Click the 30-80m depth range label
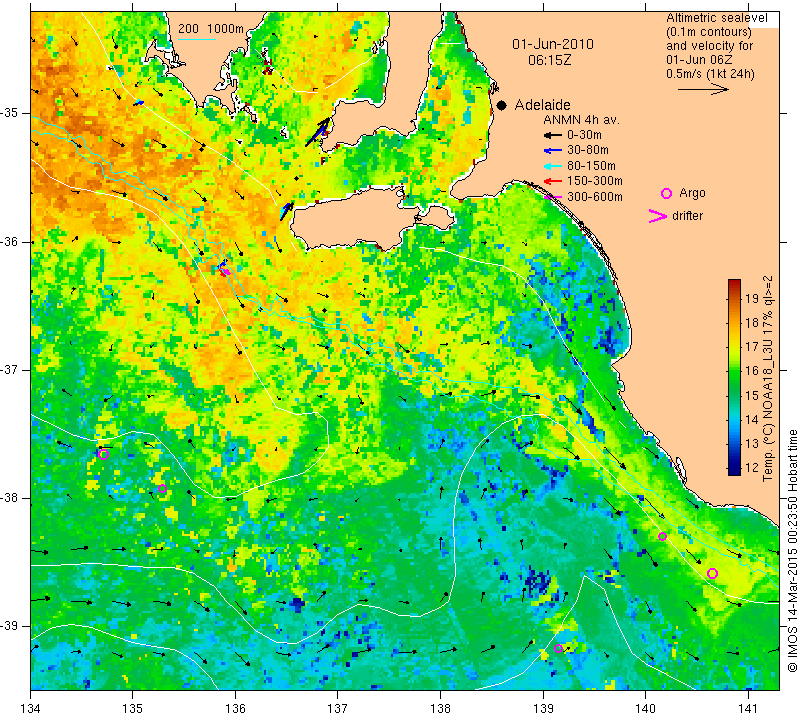 point(588,150)
